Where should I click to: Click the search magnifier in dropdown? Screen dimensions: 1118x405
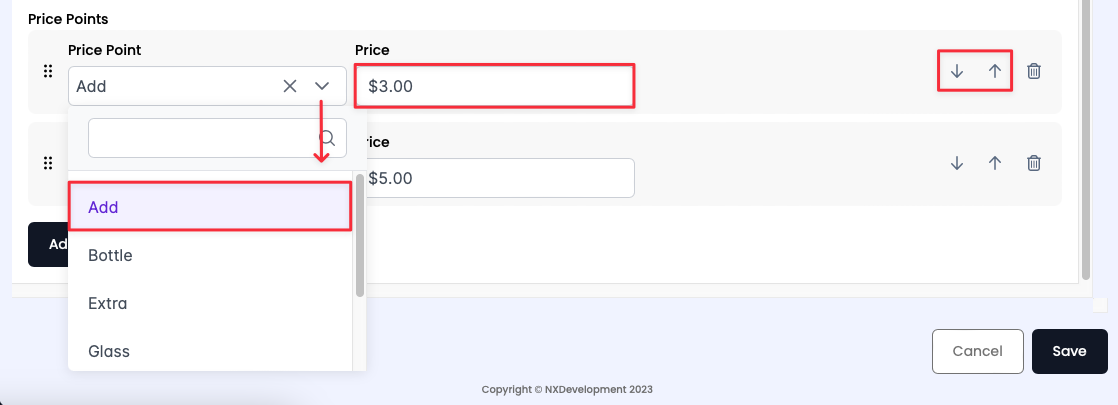click(x=327, y=138)
